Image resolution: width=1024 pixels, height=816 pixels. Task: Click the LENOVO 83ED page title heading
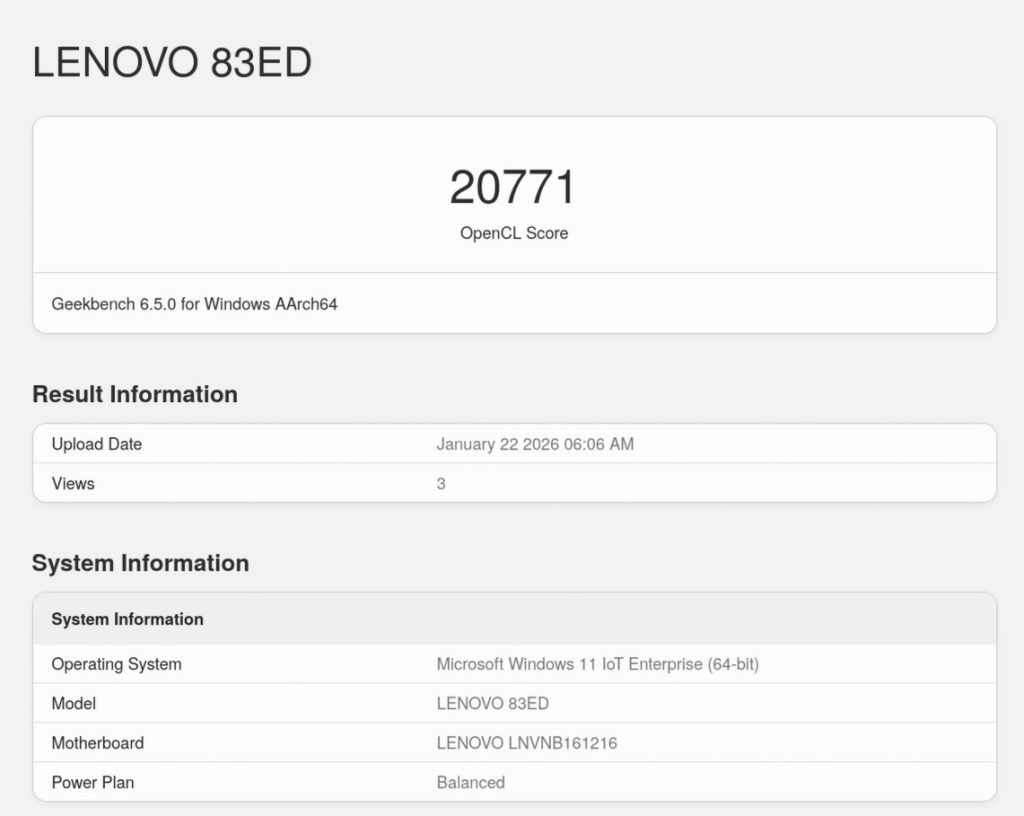point(172,62)
